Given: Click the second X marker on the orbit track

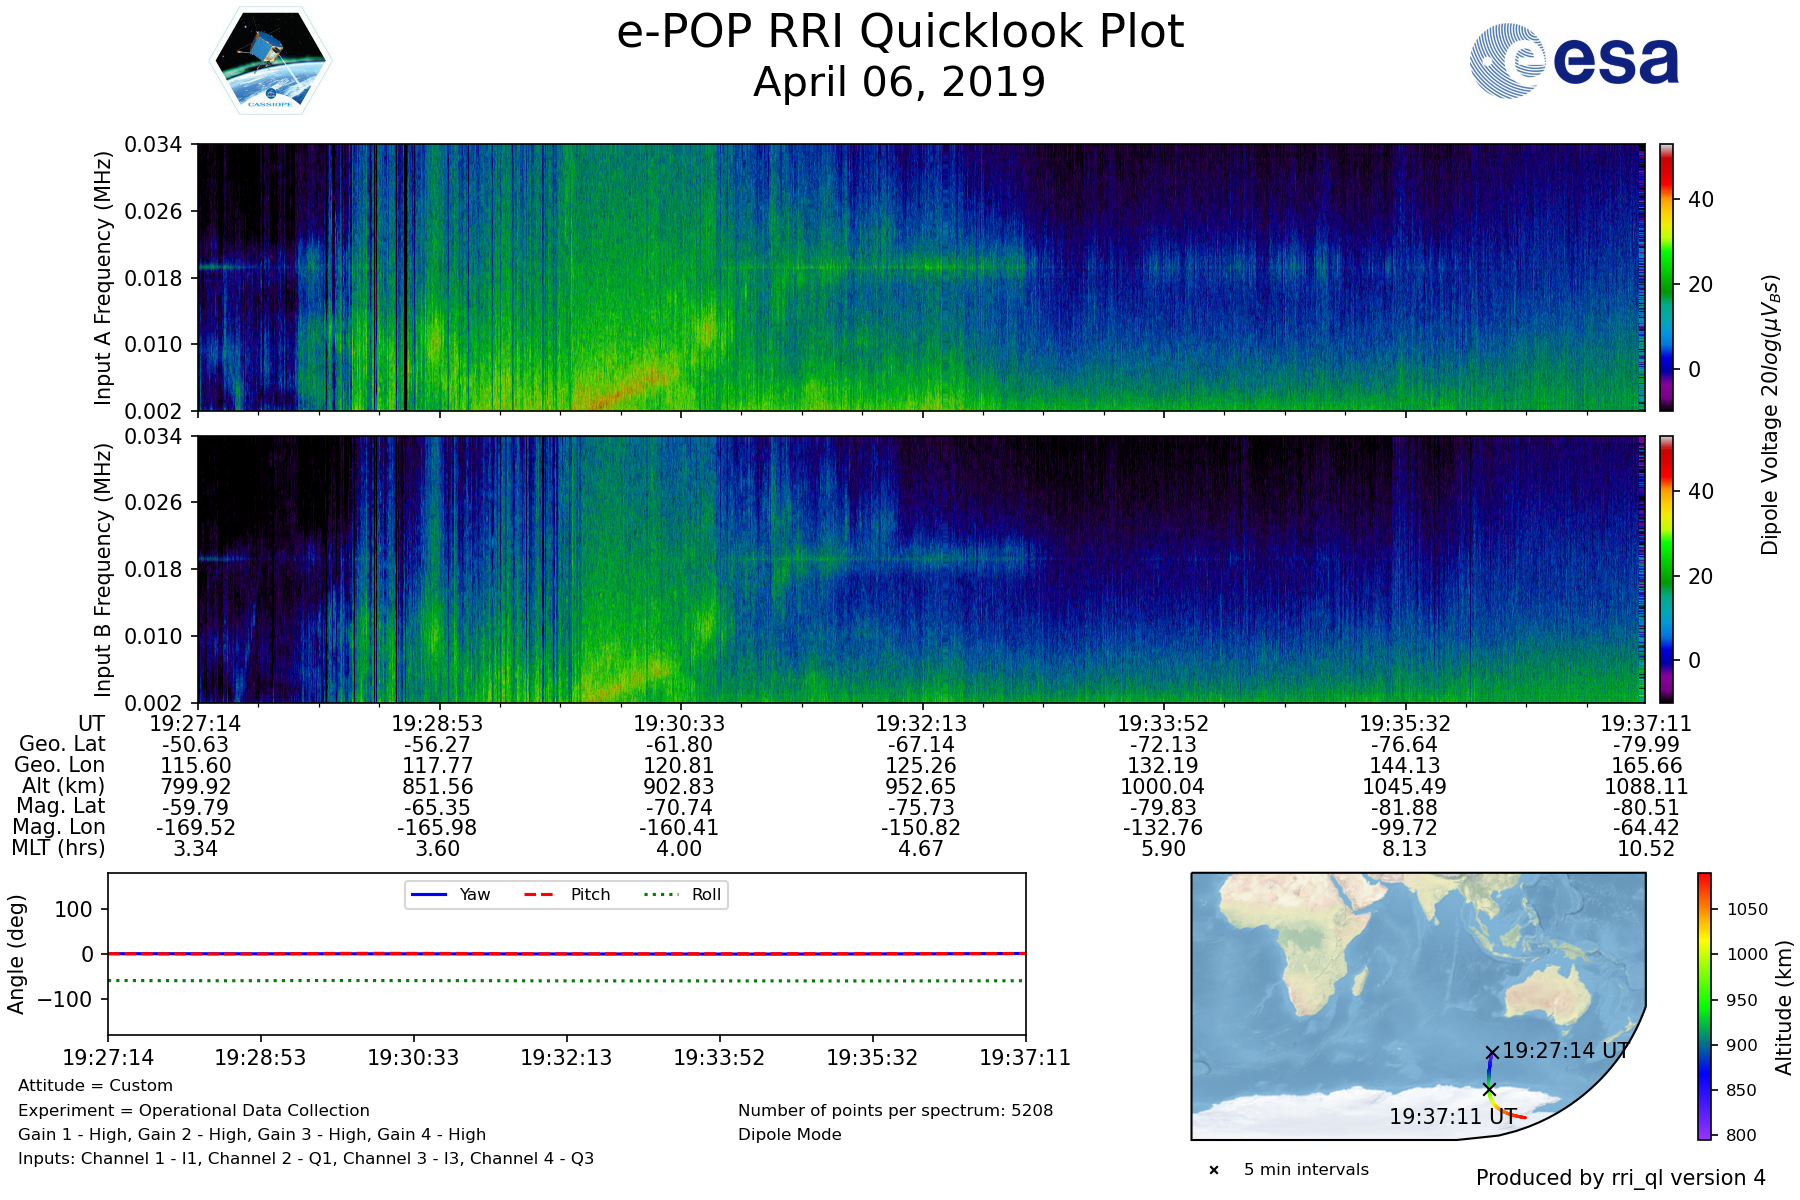Looking at the screenshot, I should [1489, 1089].
